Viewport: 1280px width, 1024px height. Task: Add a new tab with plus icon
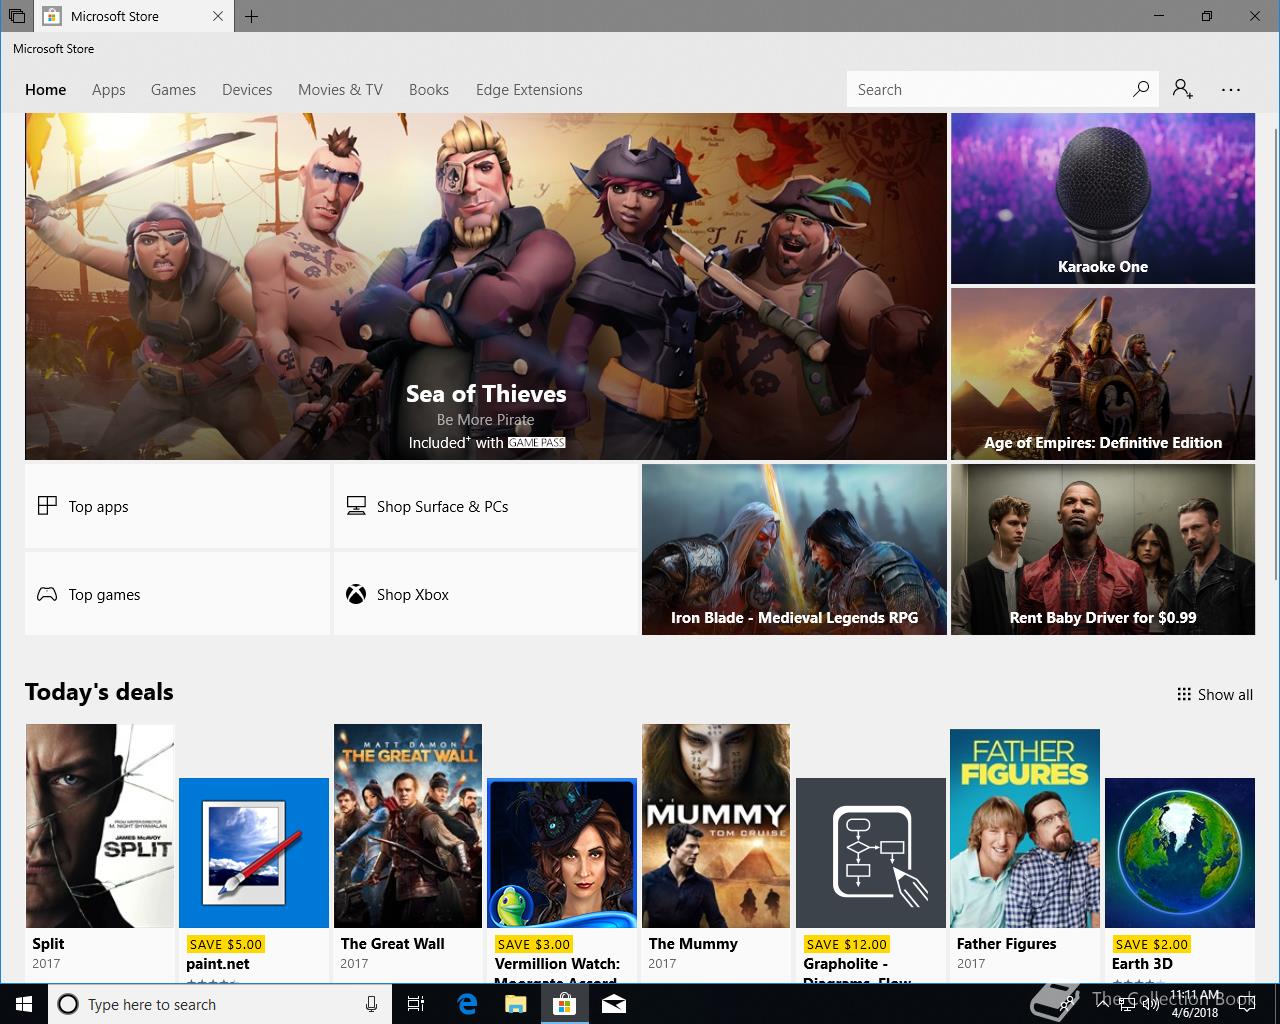point(251,16)
